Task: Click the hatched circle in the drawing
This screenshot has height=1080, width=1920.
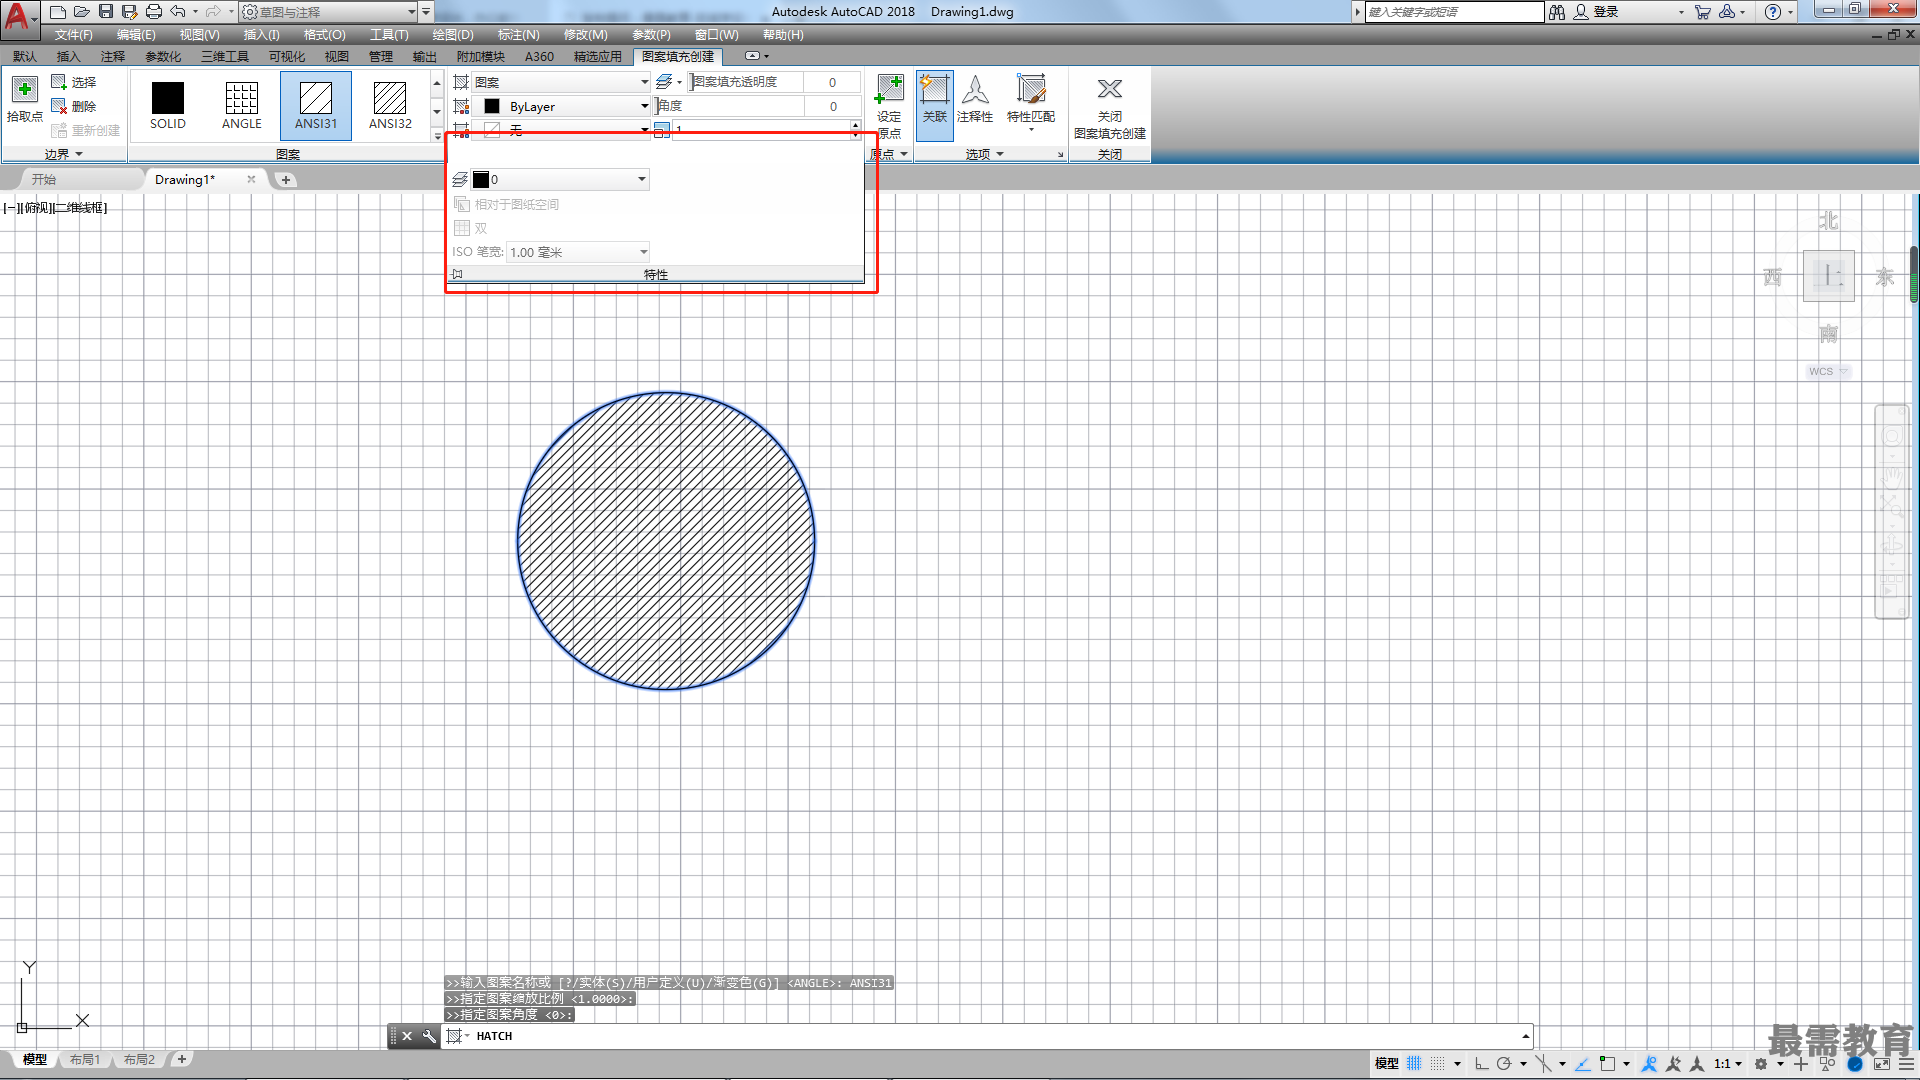Action: (666, 541)
